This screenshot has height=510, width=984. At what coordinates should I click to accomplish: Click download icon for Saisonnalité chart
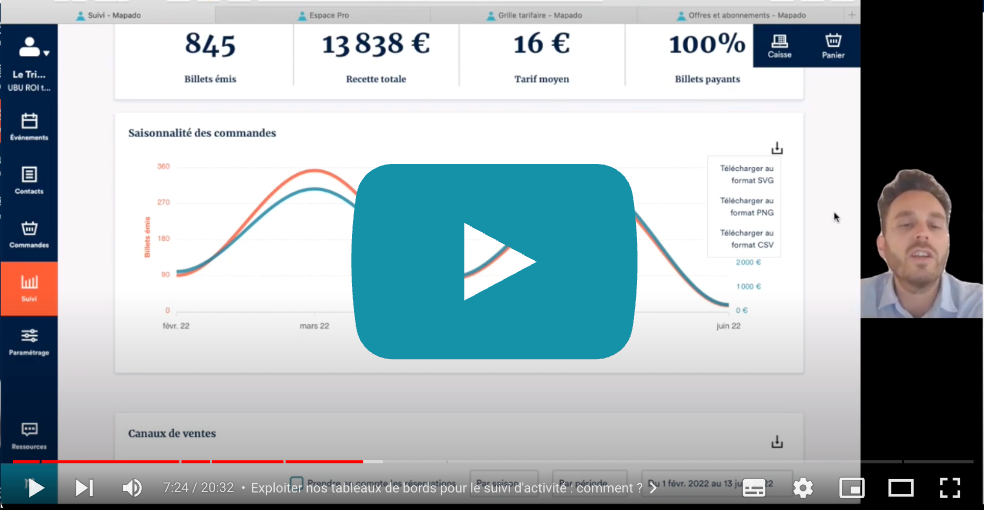(777, 148)
